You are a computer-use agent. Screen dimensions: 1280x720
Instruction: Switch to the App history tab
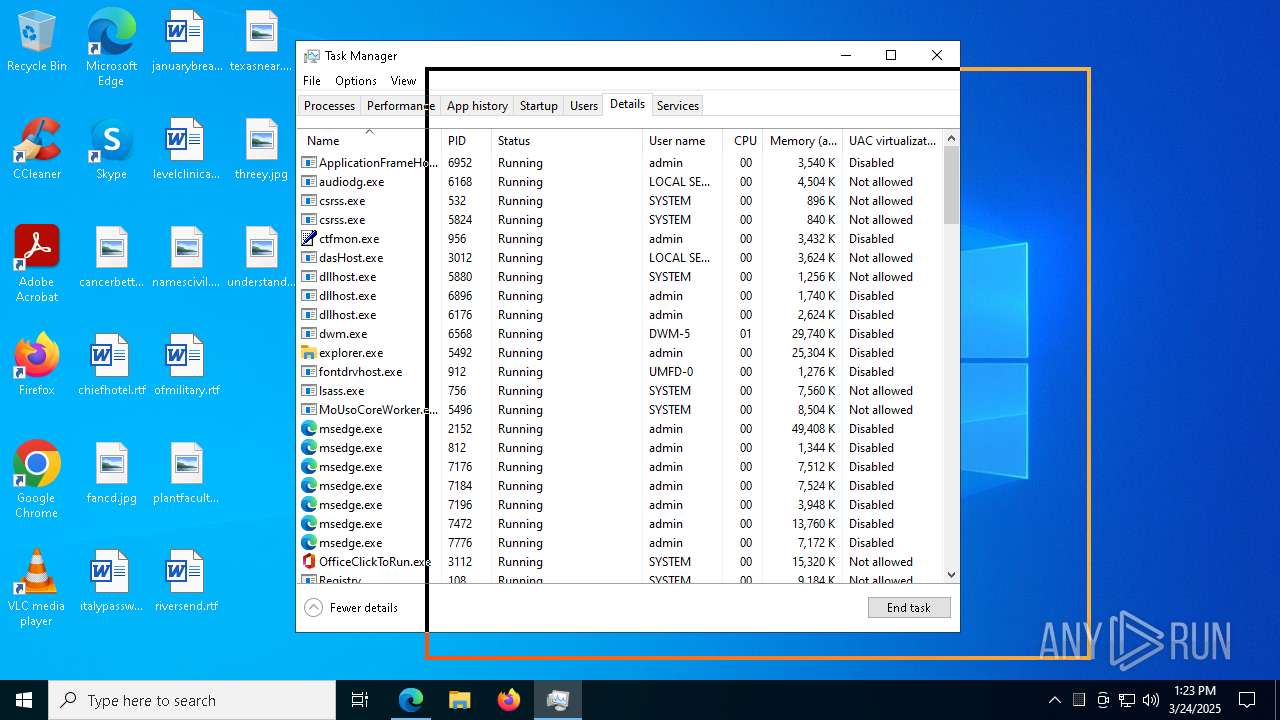(477, 106)
